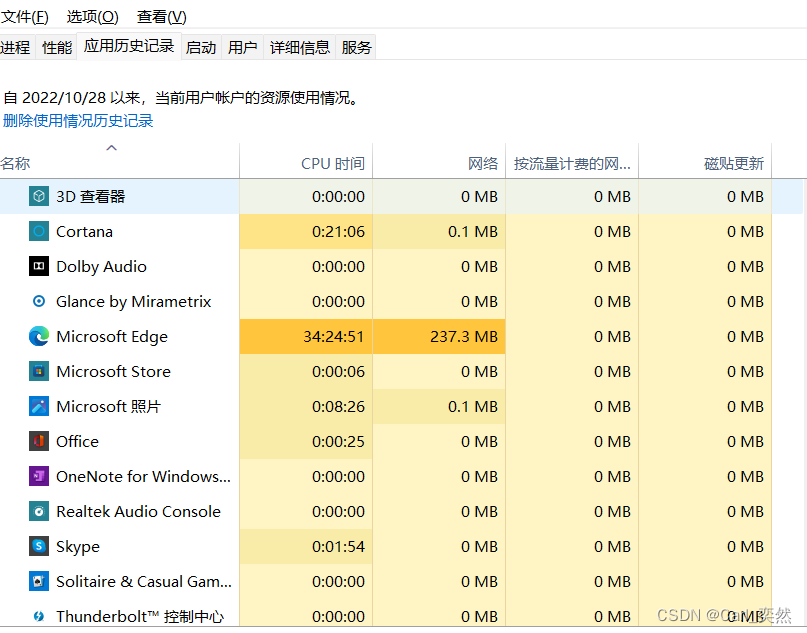
Task: Click the 删除使用情况历史记录 link
Action: click(x=78, y=121)
